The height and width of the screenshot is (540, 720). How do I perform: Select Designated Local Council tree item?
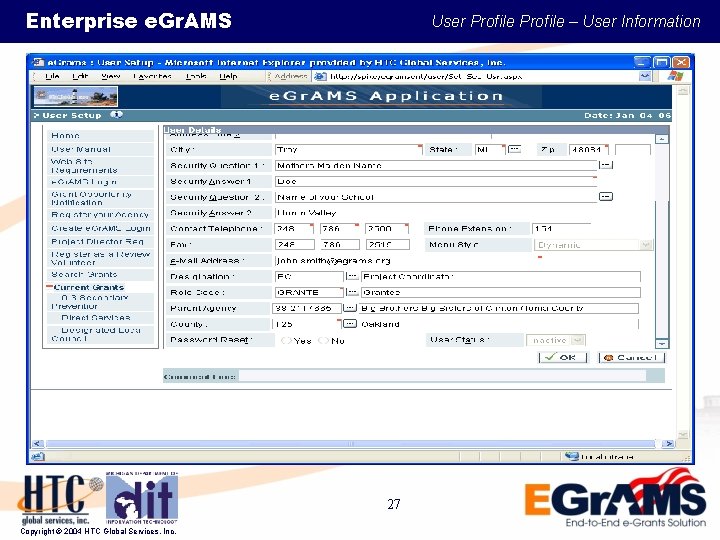96,334
